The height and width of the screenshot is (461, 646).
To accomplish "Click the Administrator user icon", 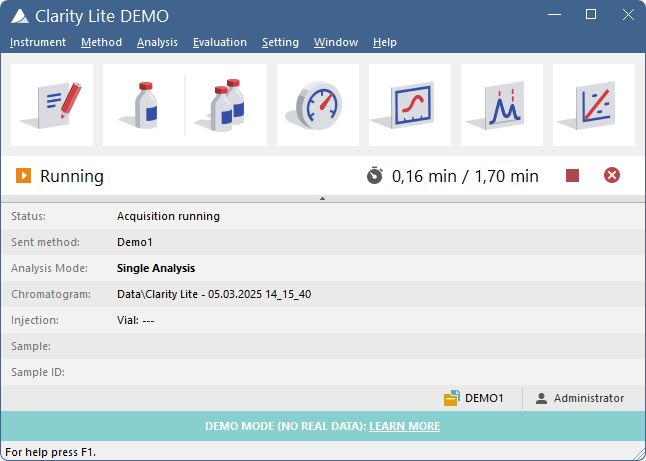I will (541, 398).
